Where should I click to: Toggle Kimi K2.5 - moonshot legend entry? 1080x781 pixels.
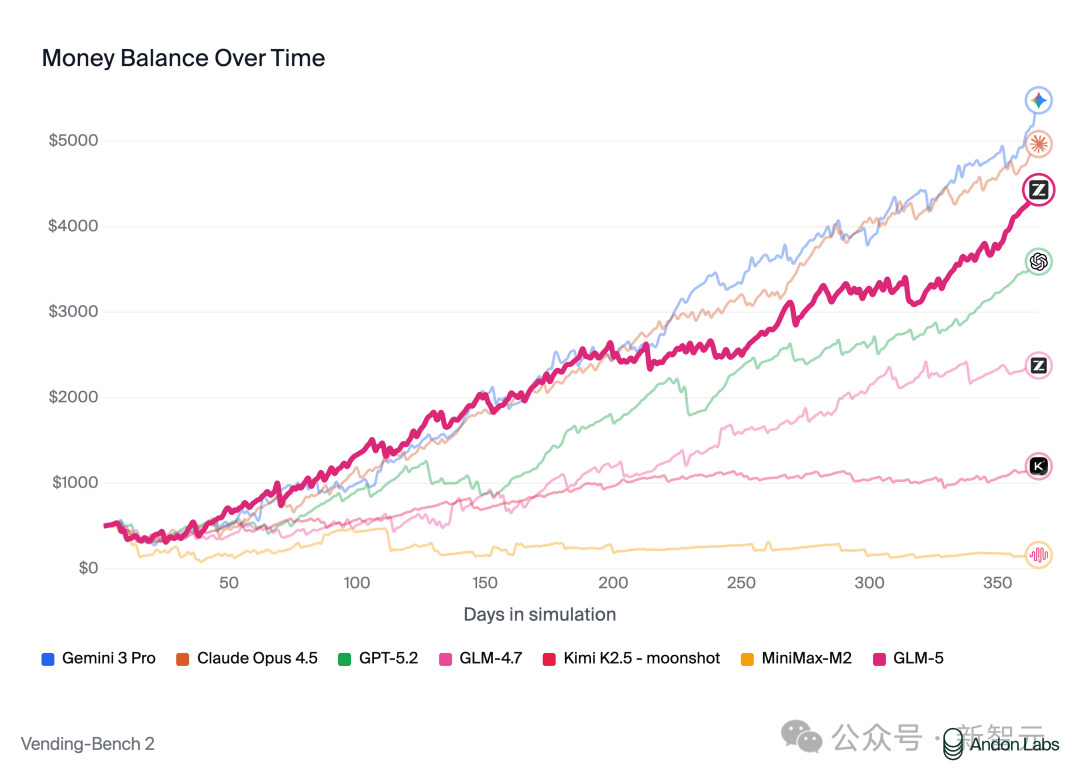[x=632, y=658]
